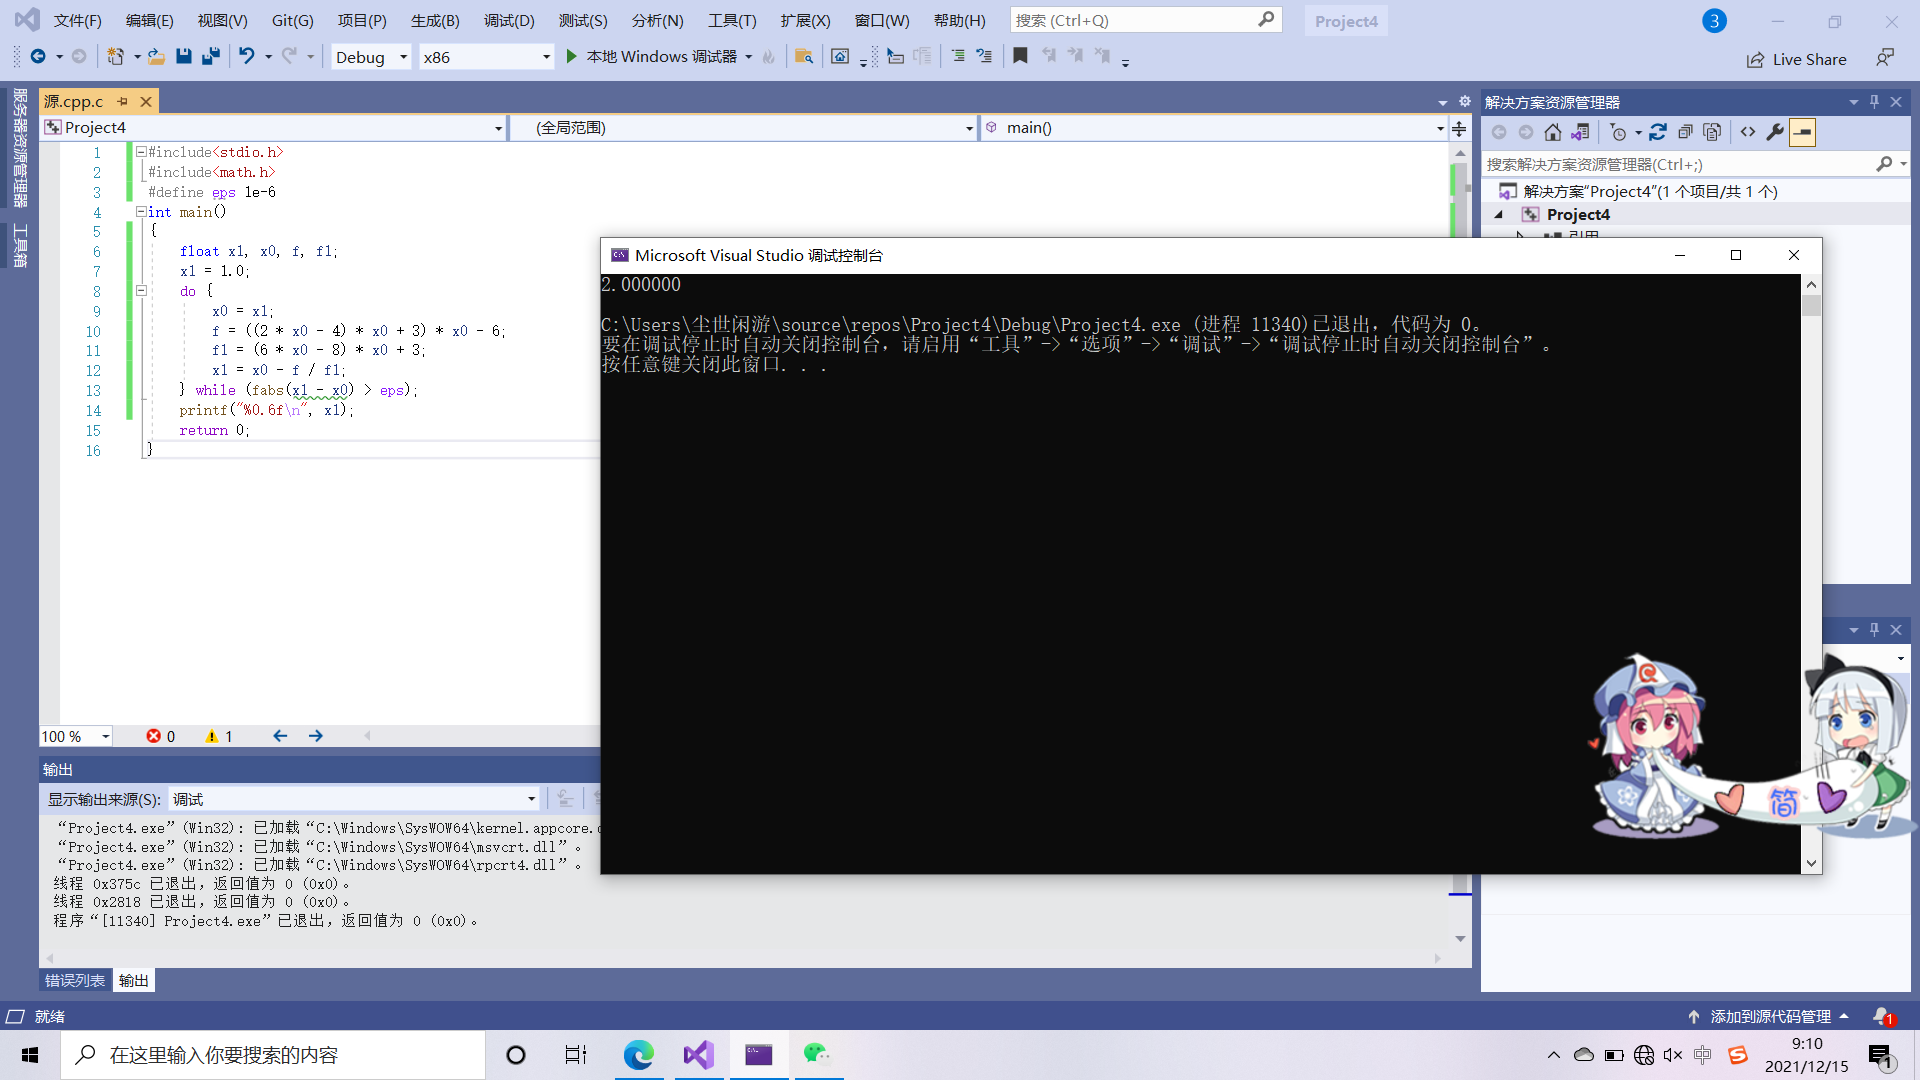Open the x86 platform dropdown

[546, 57]
